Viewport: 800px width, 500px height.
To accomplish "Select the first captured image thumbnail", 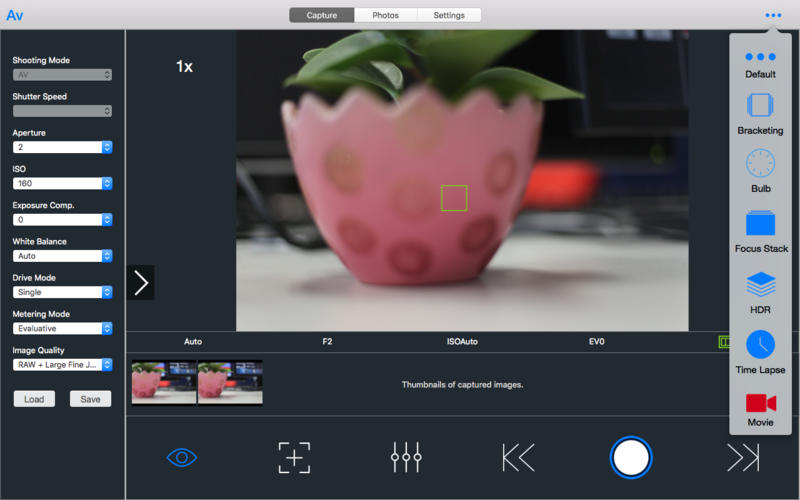I will (x=164, y=383).
